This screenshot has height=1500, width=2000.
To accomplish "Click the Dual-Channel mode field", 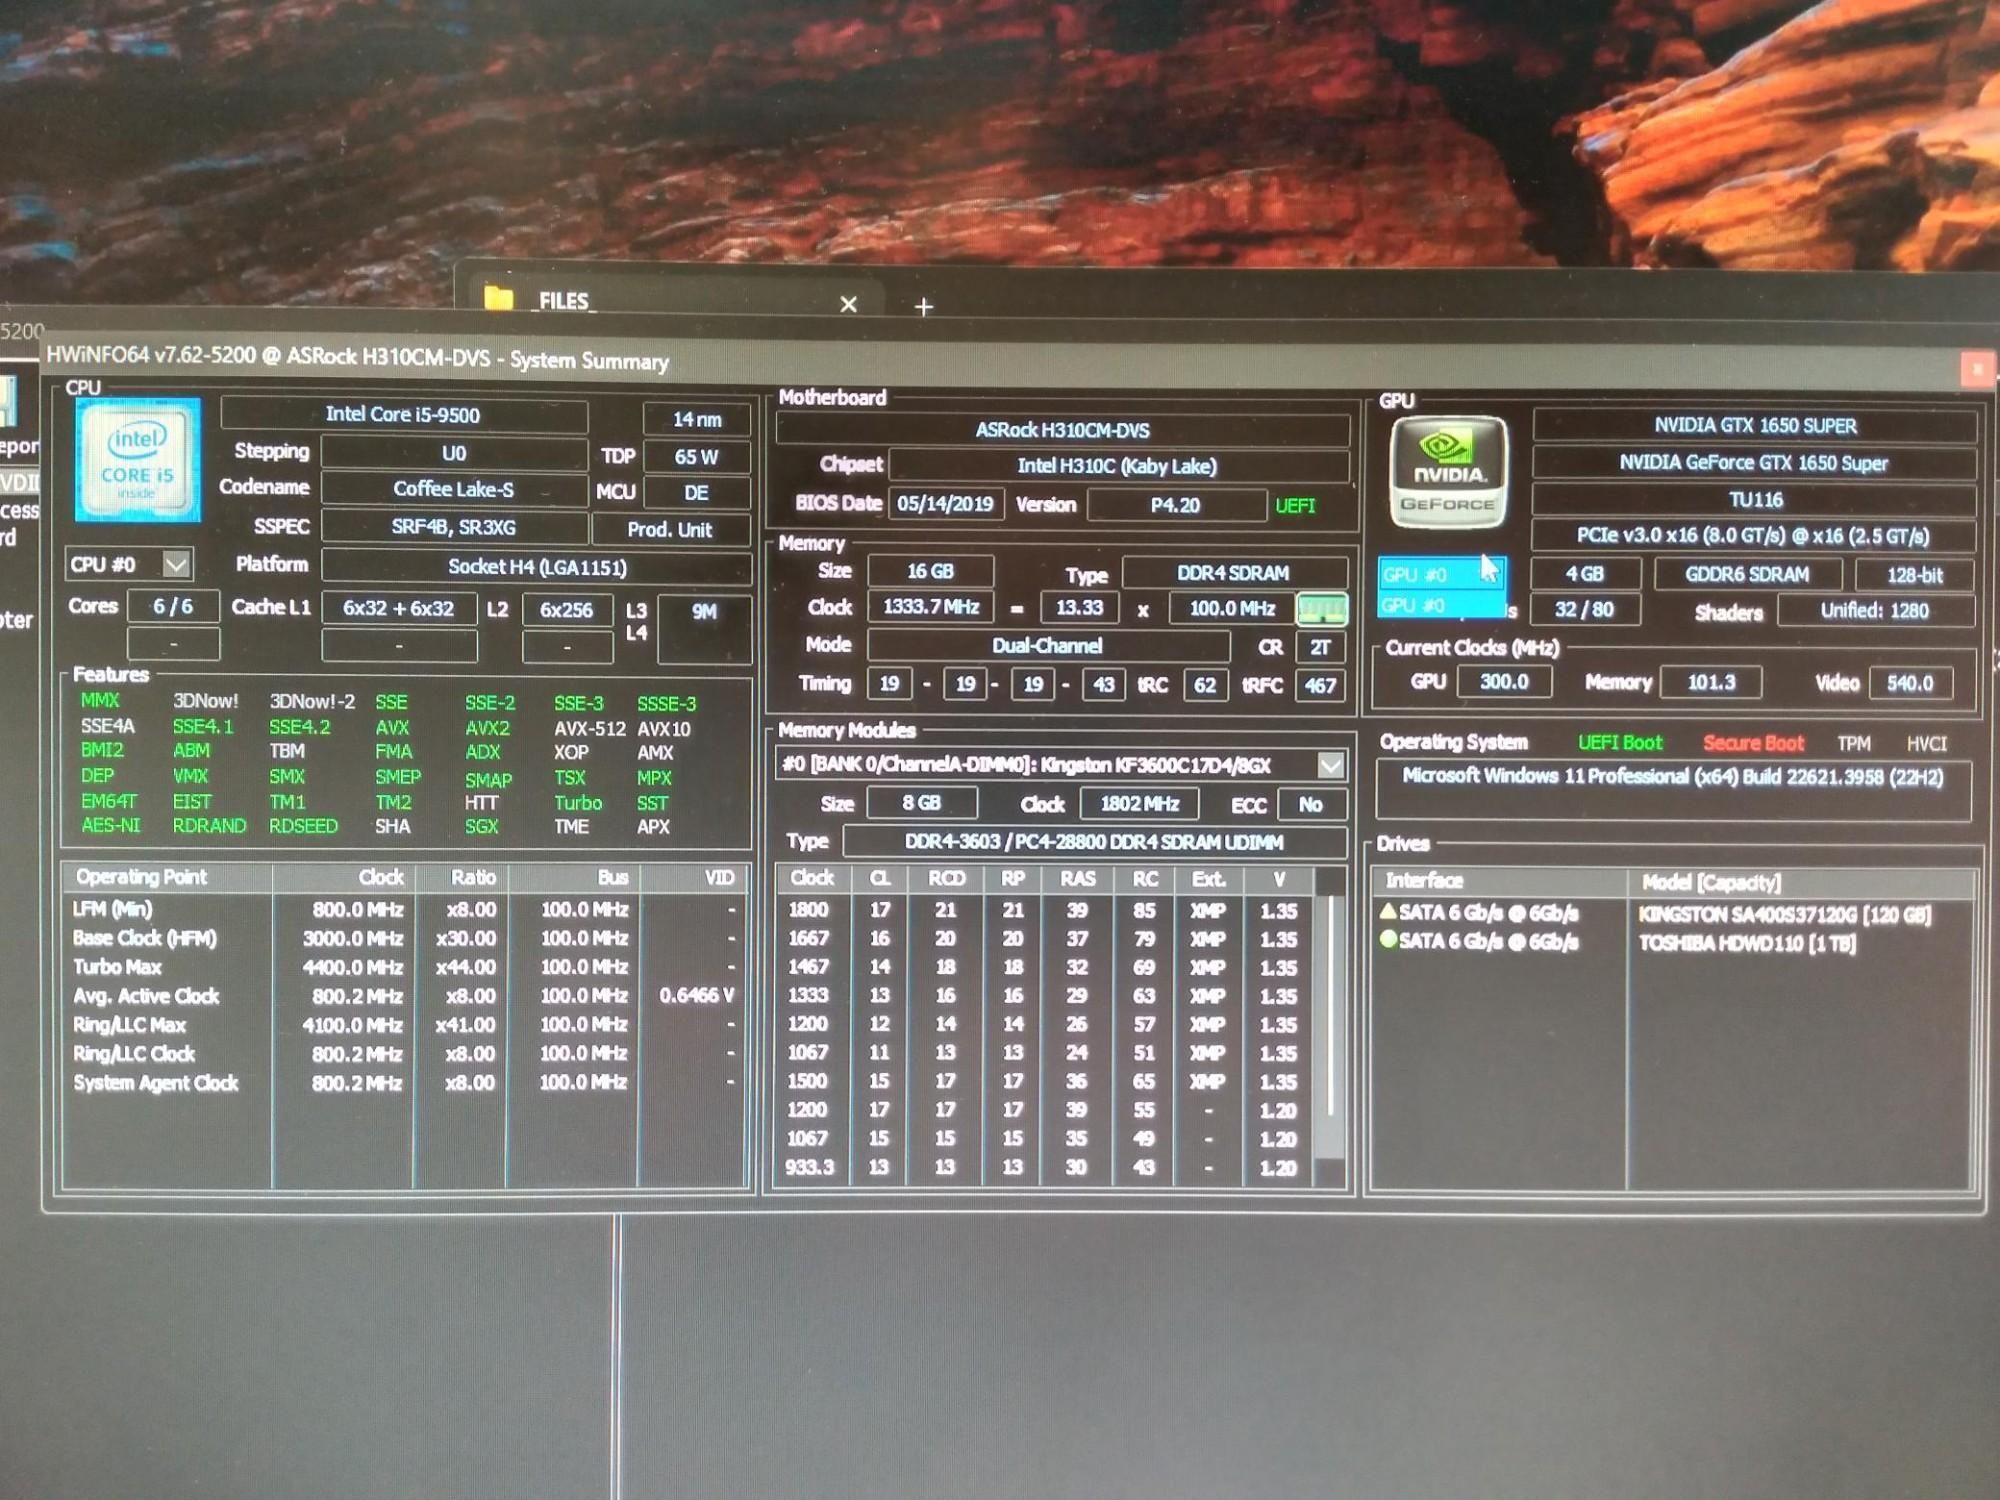I will point(1047,646).
